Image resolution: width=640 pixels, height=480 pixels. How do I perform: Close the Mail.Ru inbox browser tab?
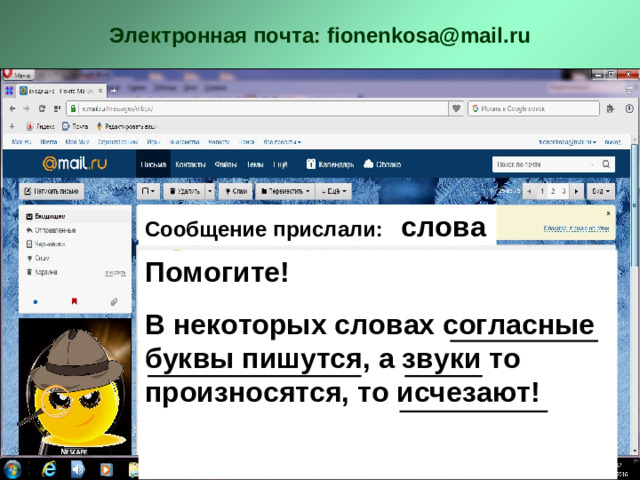point(101,91)
